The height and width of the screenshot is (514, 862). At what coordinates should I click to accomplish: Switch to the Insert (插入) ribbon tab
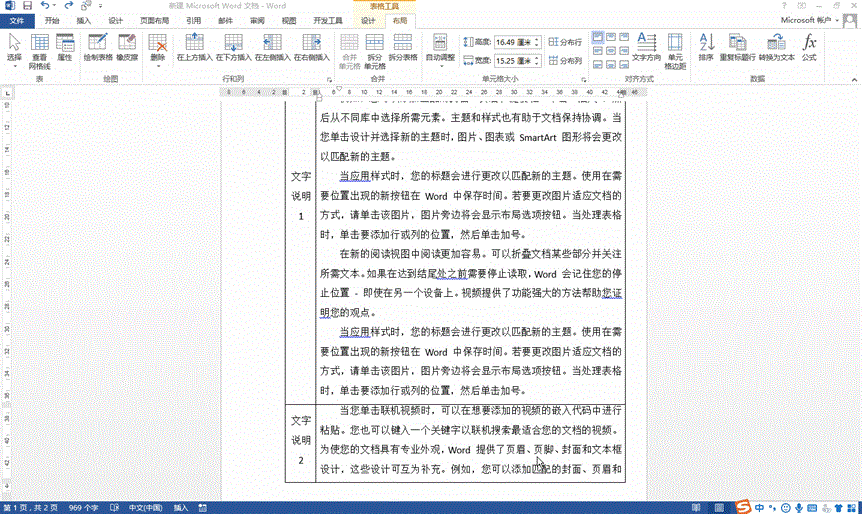(x=84, y=20)
